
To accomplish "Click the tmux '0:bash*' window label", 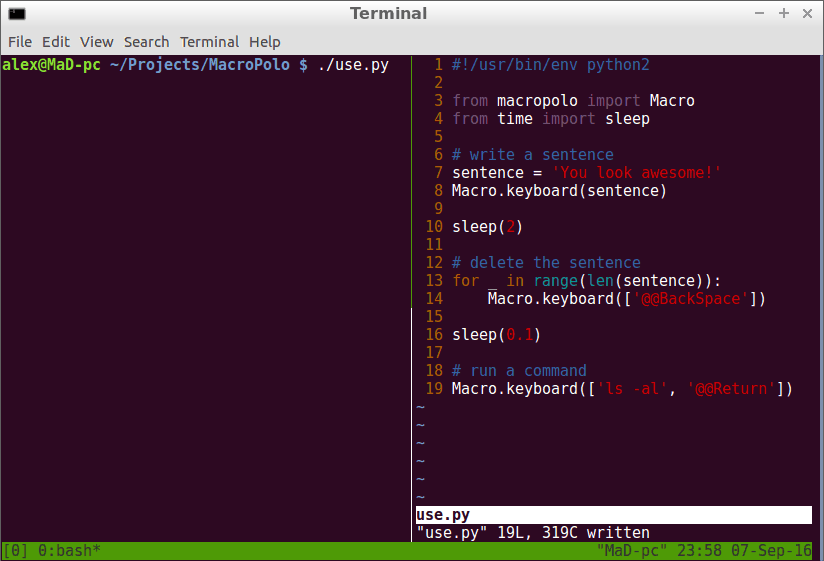I will [69, 551].
